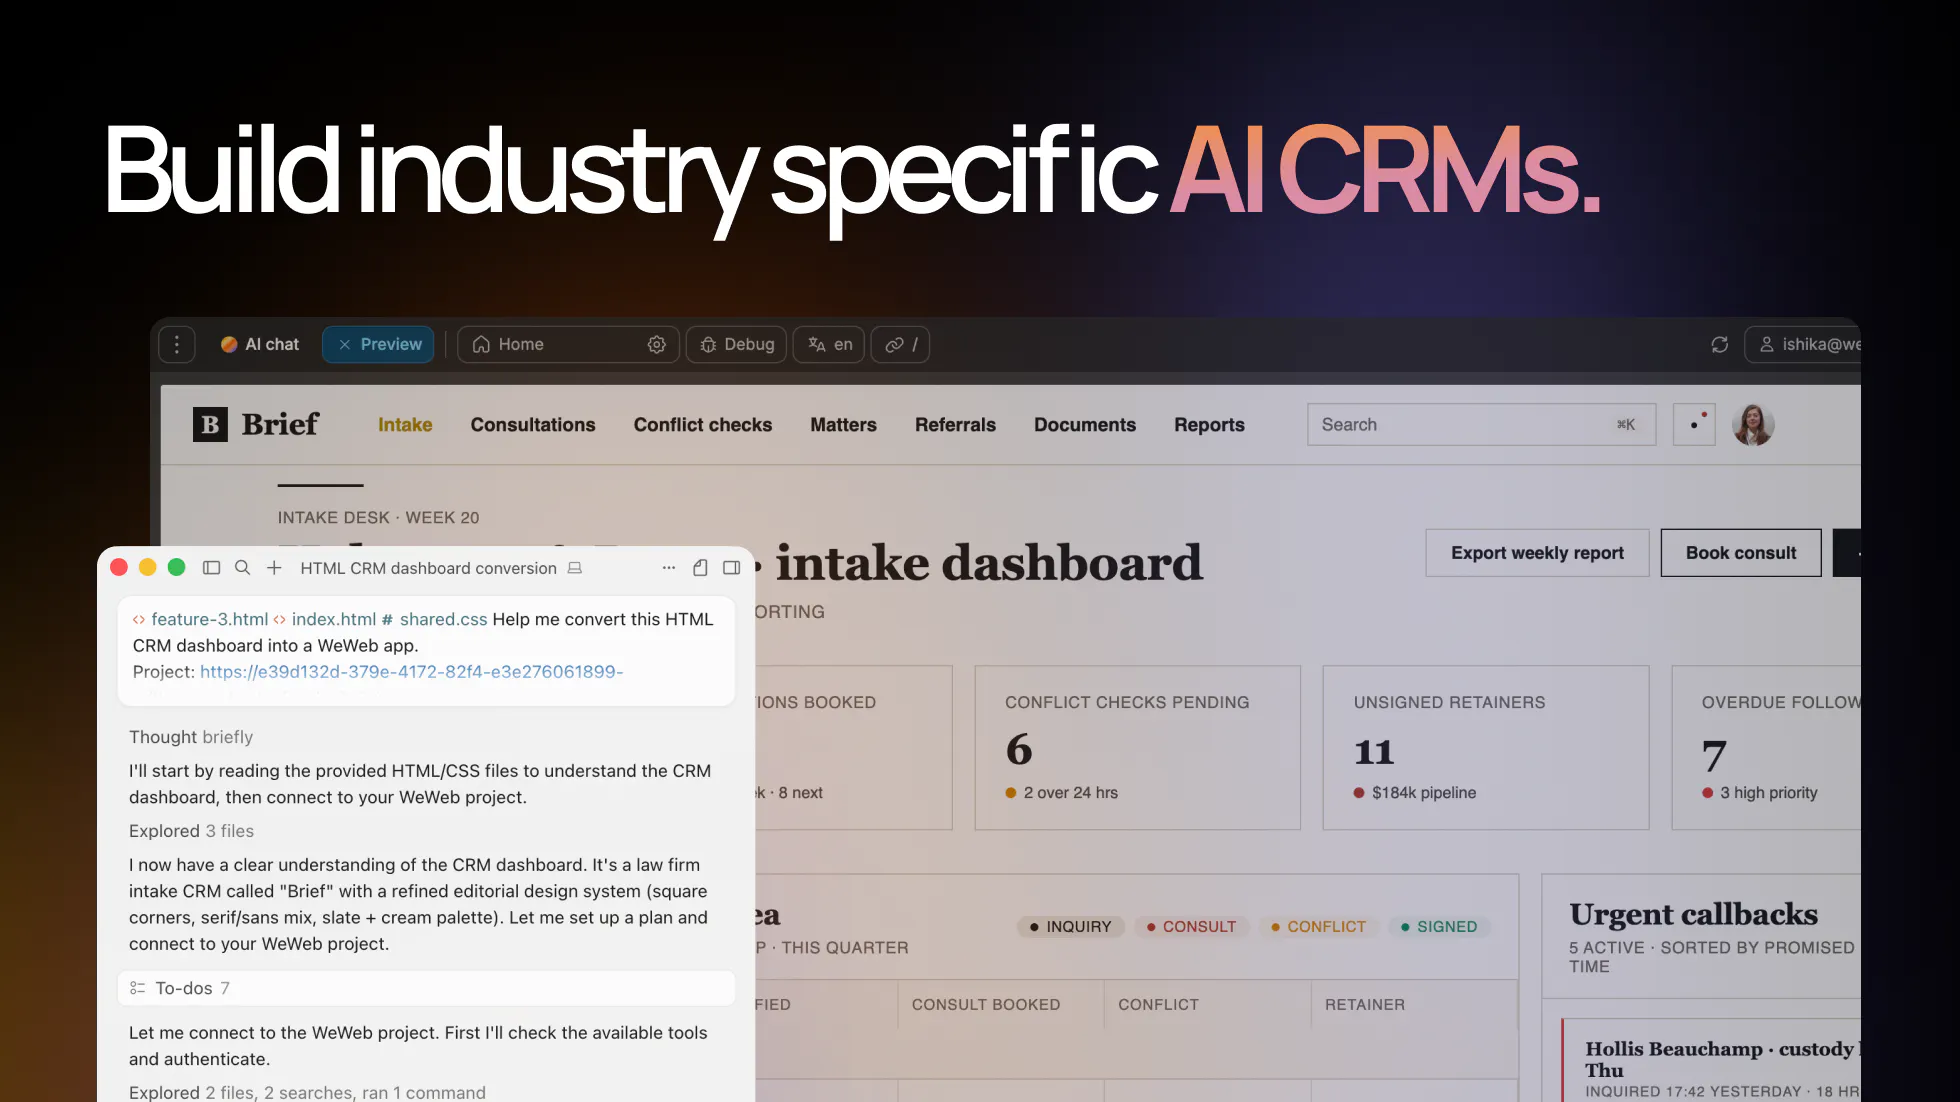Open the Referrals section
1960x1102 pixels.
(x=955, y=424)
